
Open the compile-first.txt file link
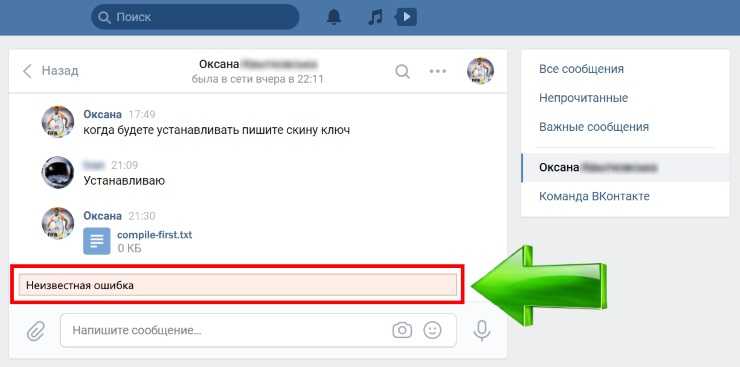[x=154, y=235]
